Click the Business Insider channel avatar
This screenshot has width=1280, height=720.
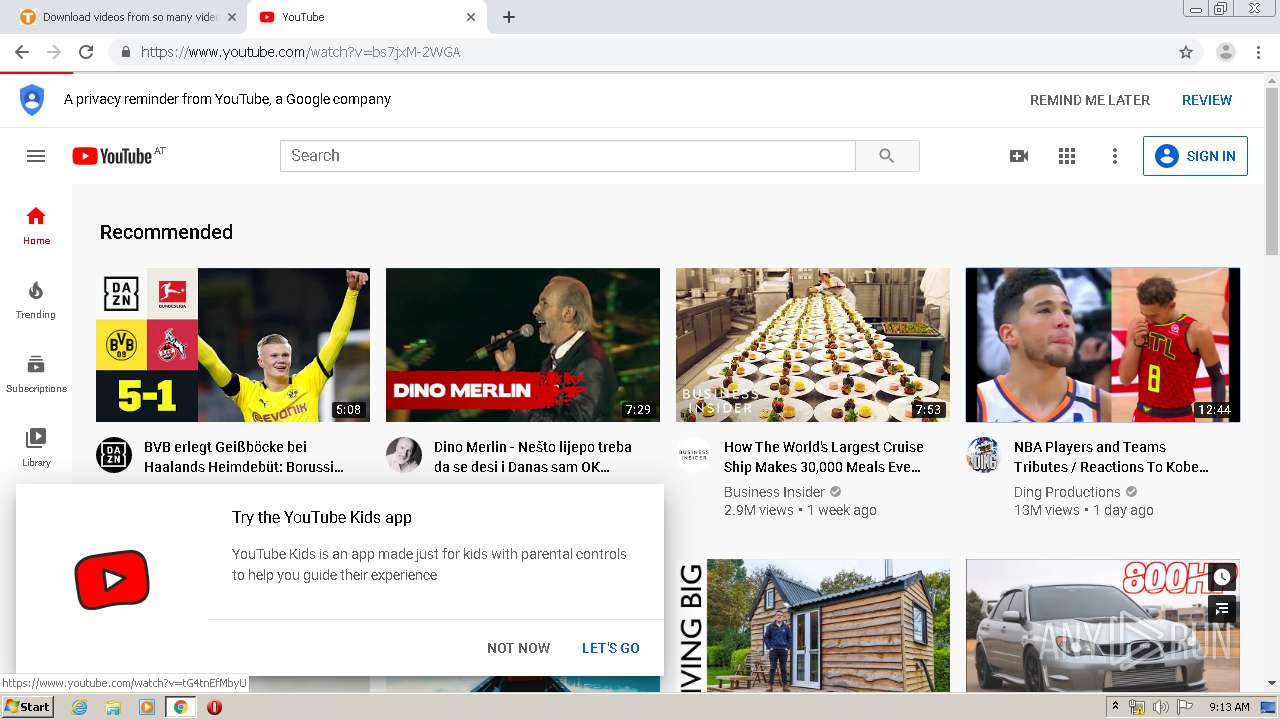pyautogui.click(x=694, y=455)
